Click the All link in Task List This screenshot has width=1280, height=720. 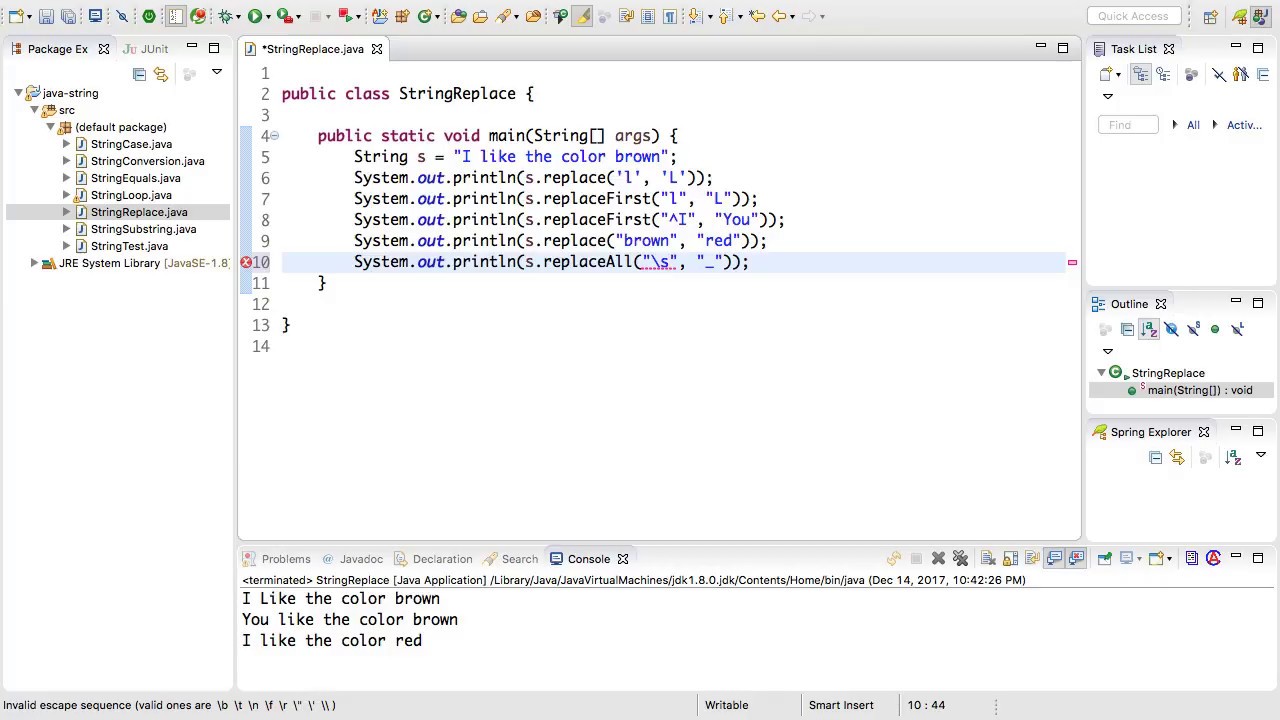click(x=1193, y=125)
